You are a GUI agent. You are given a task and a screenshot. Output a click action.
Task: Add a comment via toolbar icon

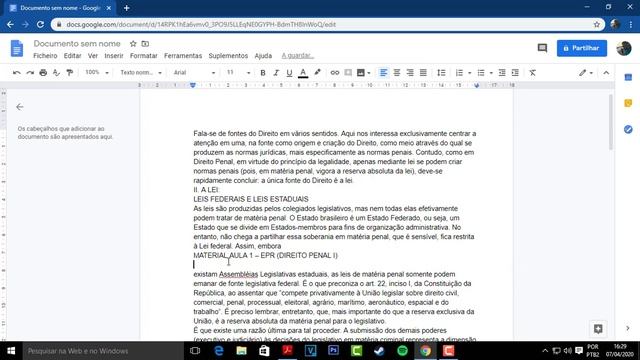click(348, 73)
